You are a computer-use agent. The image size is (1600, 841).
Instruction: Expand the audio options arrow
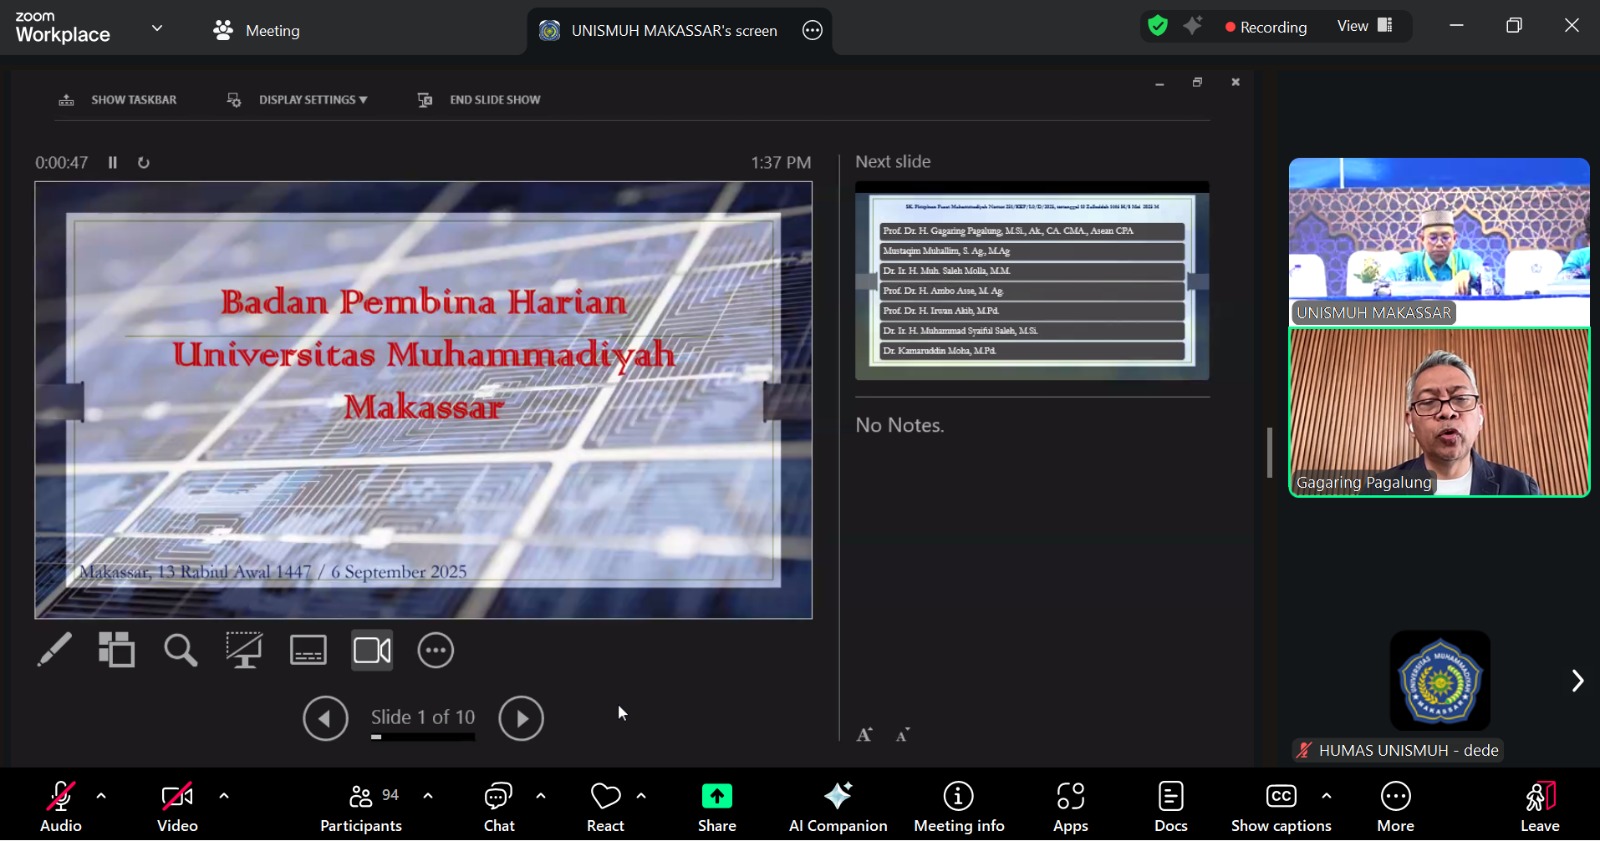click(x=101, y=796)
